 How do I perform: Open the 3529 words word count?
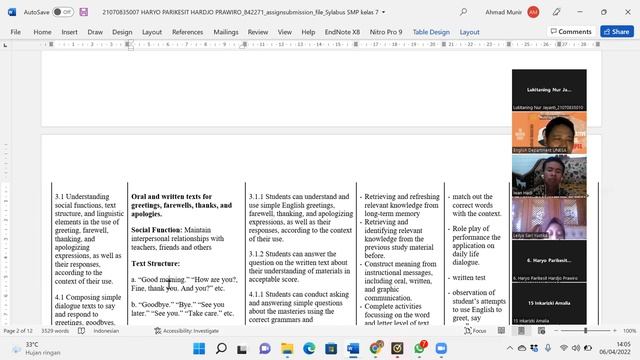tap(55, 331)
